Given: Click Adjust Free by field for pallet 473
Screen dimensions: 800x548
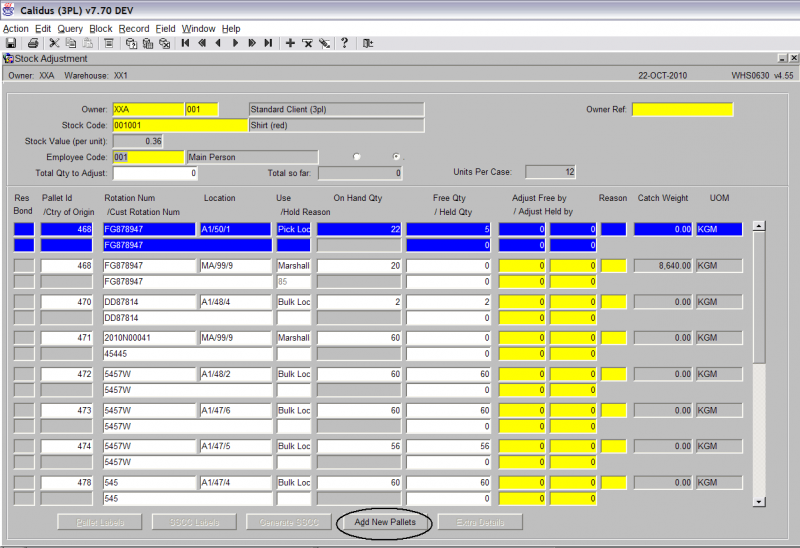Looking at the screenshot, I should pyautogui.click(x=522, y=410).
